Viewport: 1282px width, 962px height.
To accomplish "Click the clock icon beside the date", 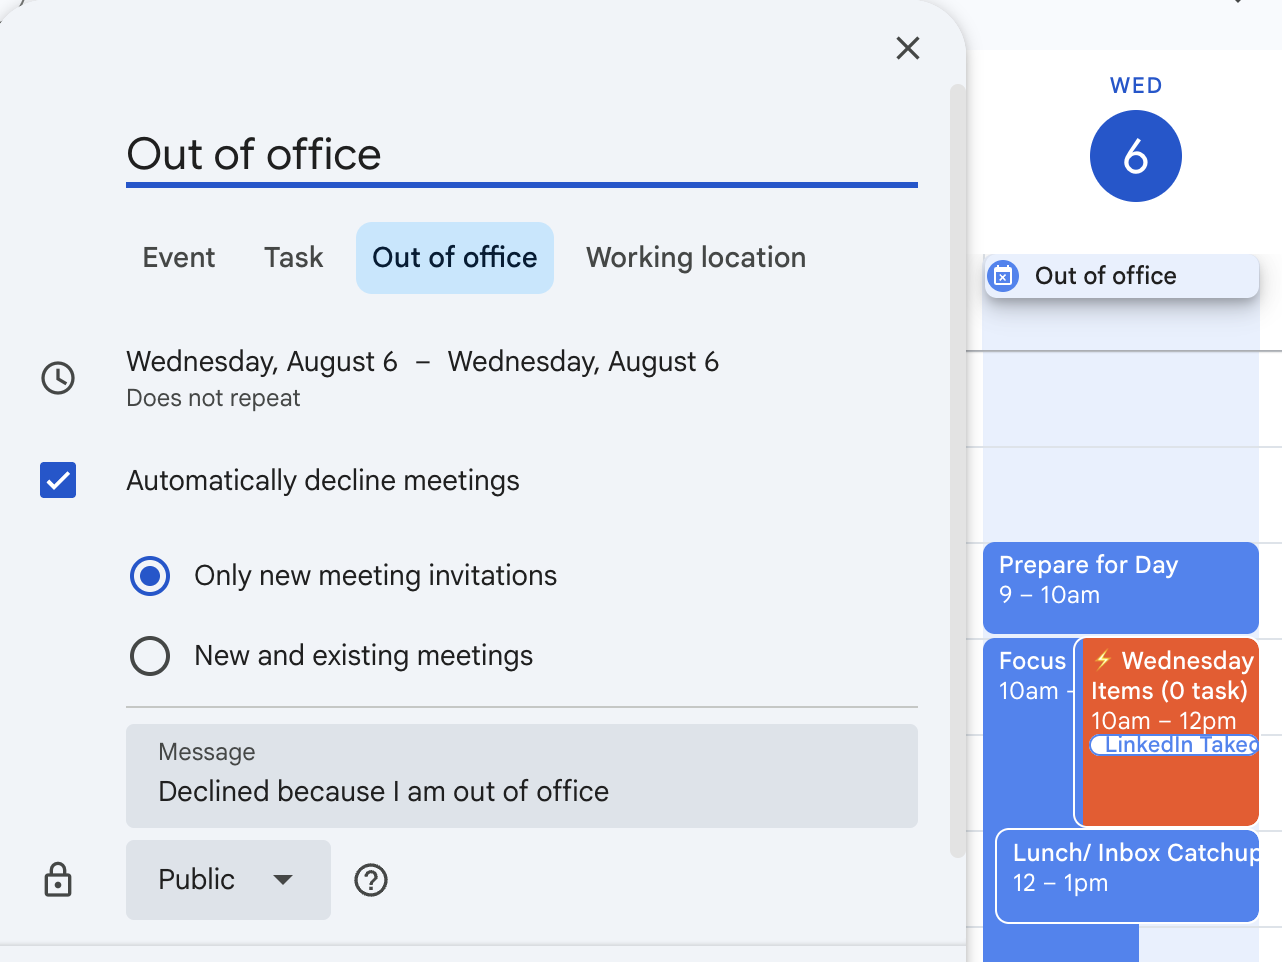I will tap(58, 378).
